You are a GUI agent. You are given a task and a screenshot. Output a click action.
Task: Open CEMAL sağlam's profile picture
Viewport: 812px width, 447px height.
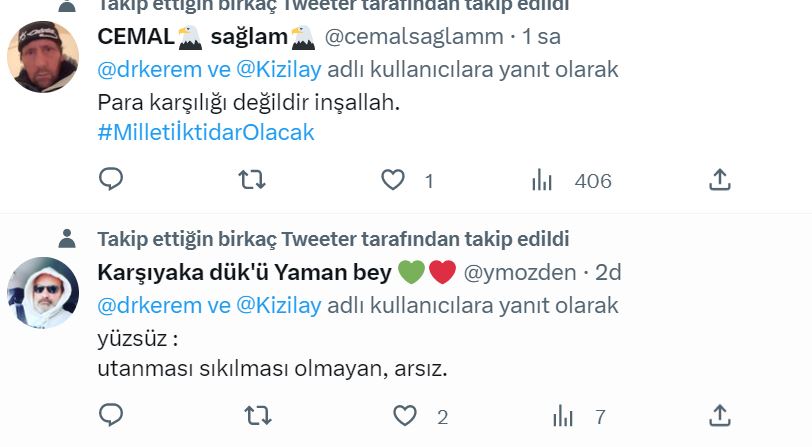pos(43,56)
